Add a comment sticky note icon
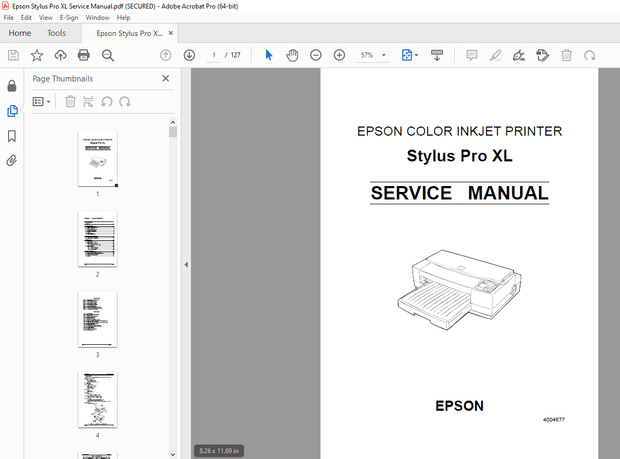 coord(471,55)
